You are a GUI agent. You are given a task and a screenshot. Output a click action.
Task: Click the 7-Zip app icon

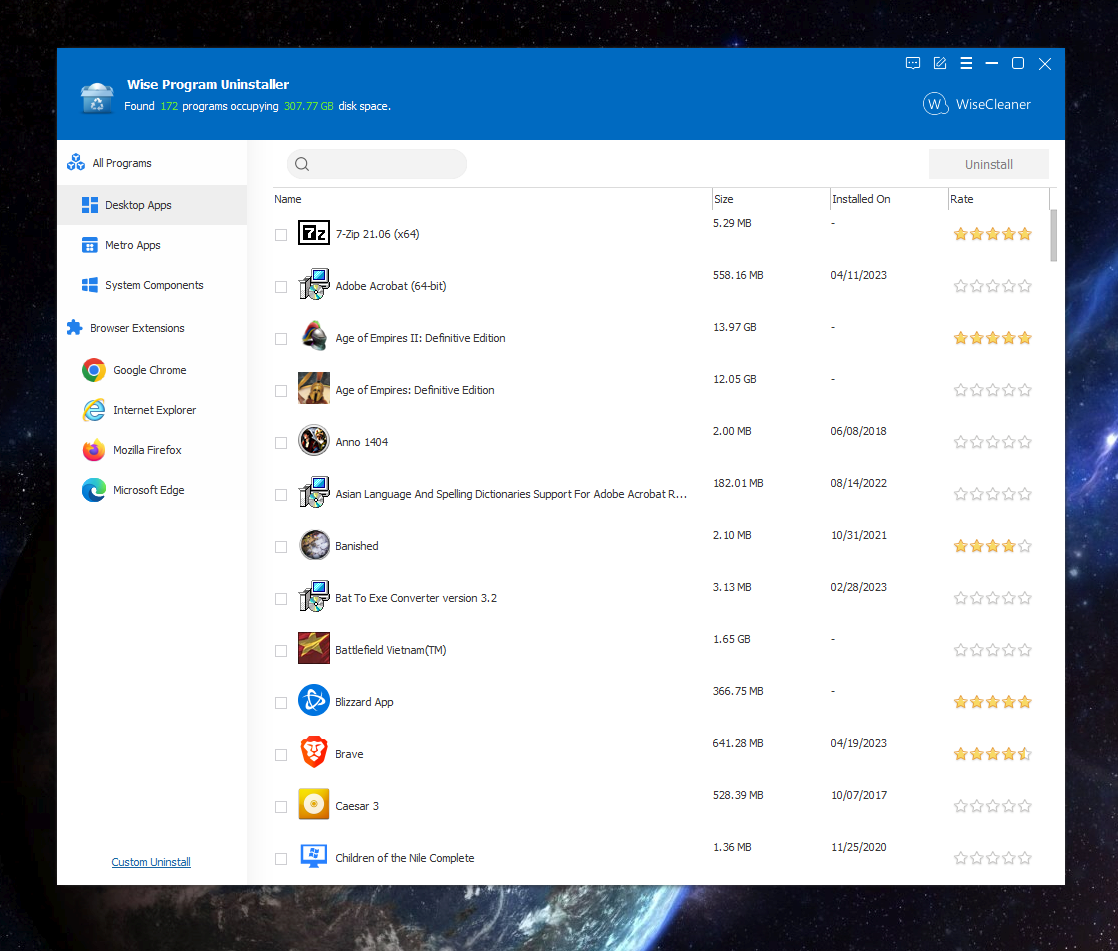pos(314,233)
